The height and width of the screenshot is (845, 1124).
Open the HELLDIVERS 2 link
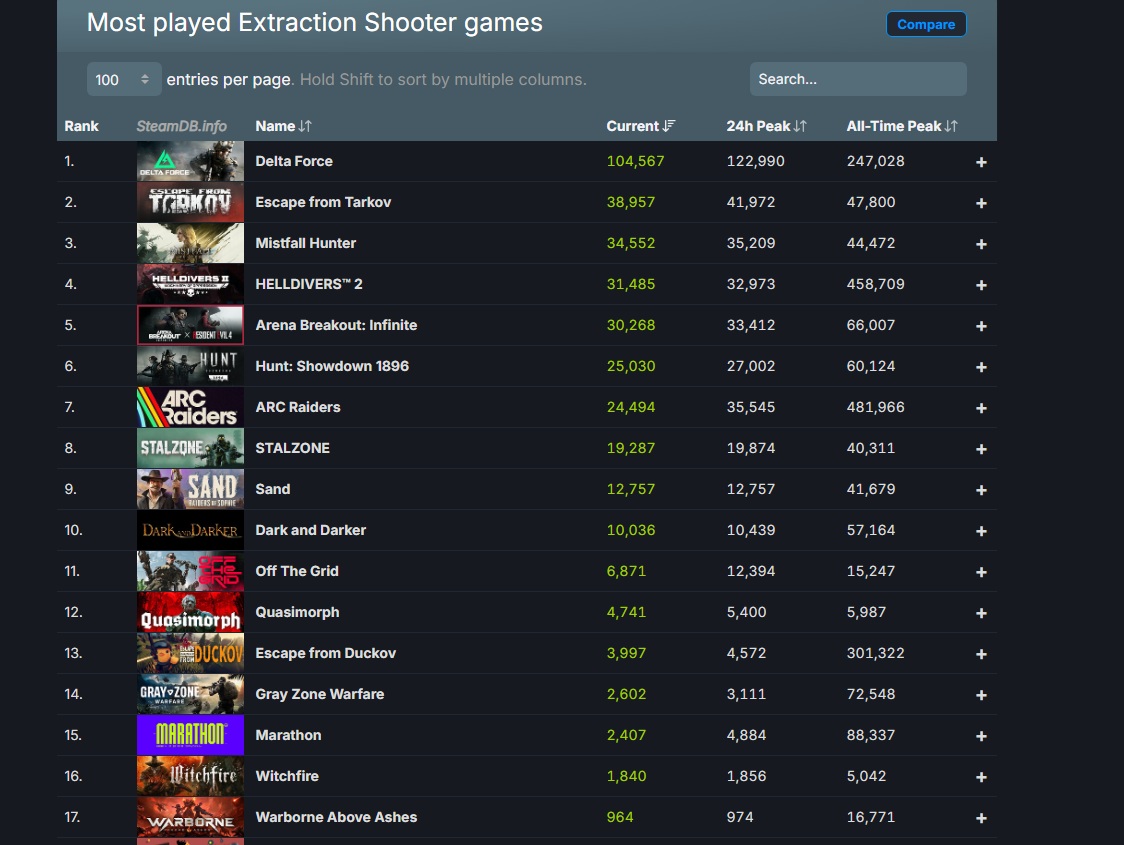(x=309, y=284)
